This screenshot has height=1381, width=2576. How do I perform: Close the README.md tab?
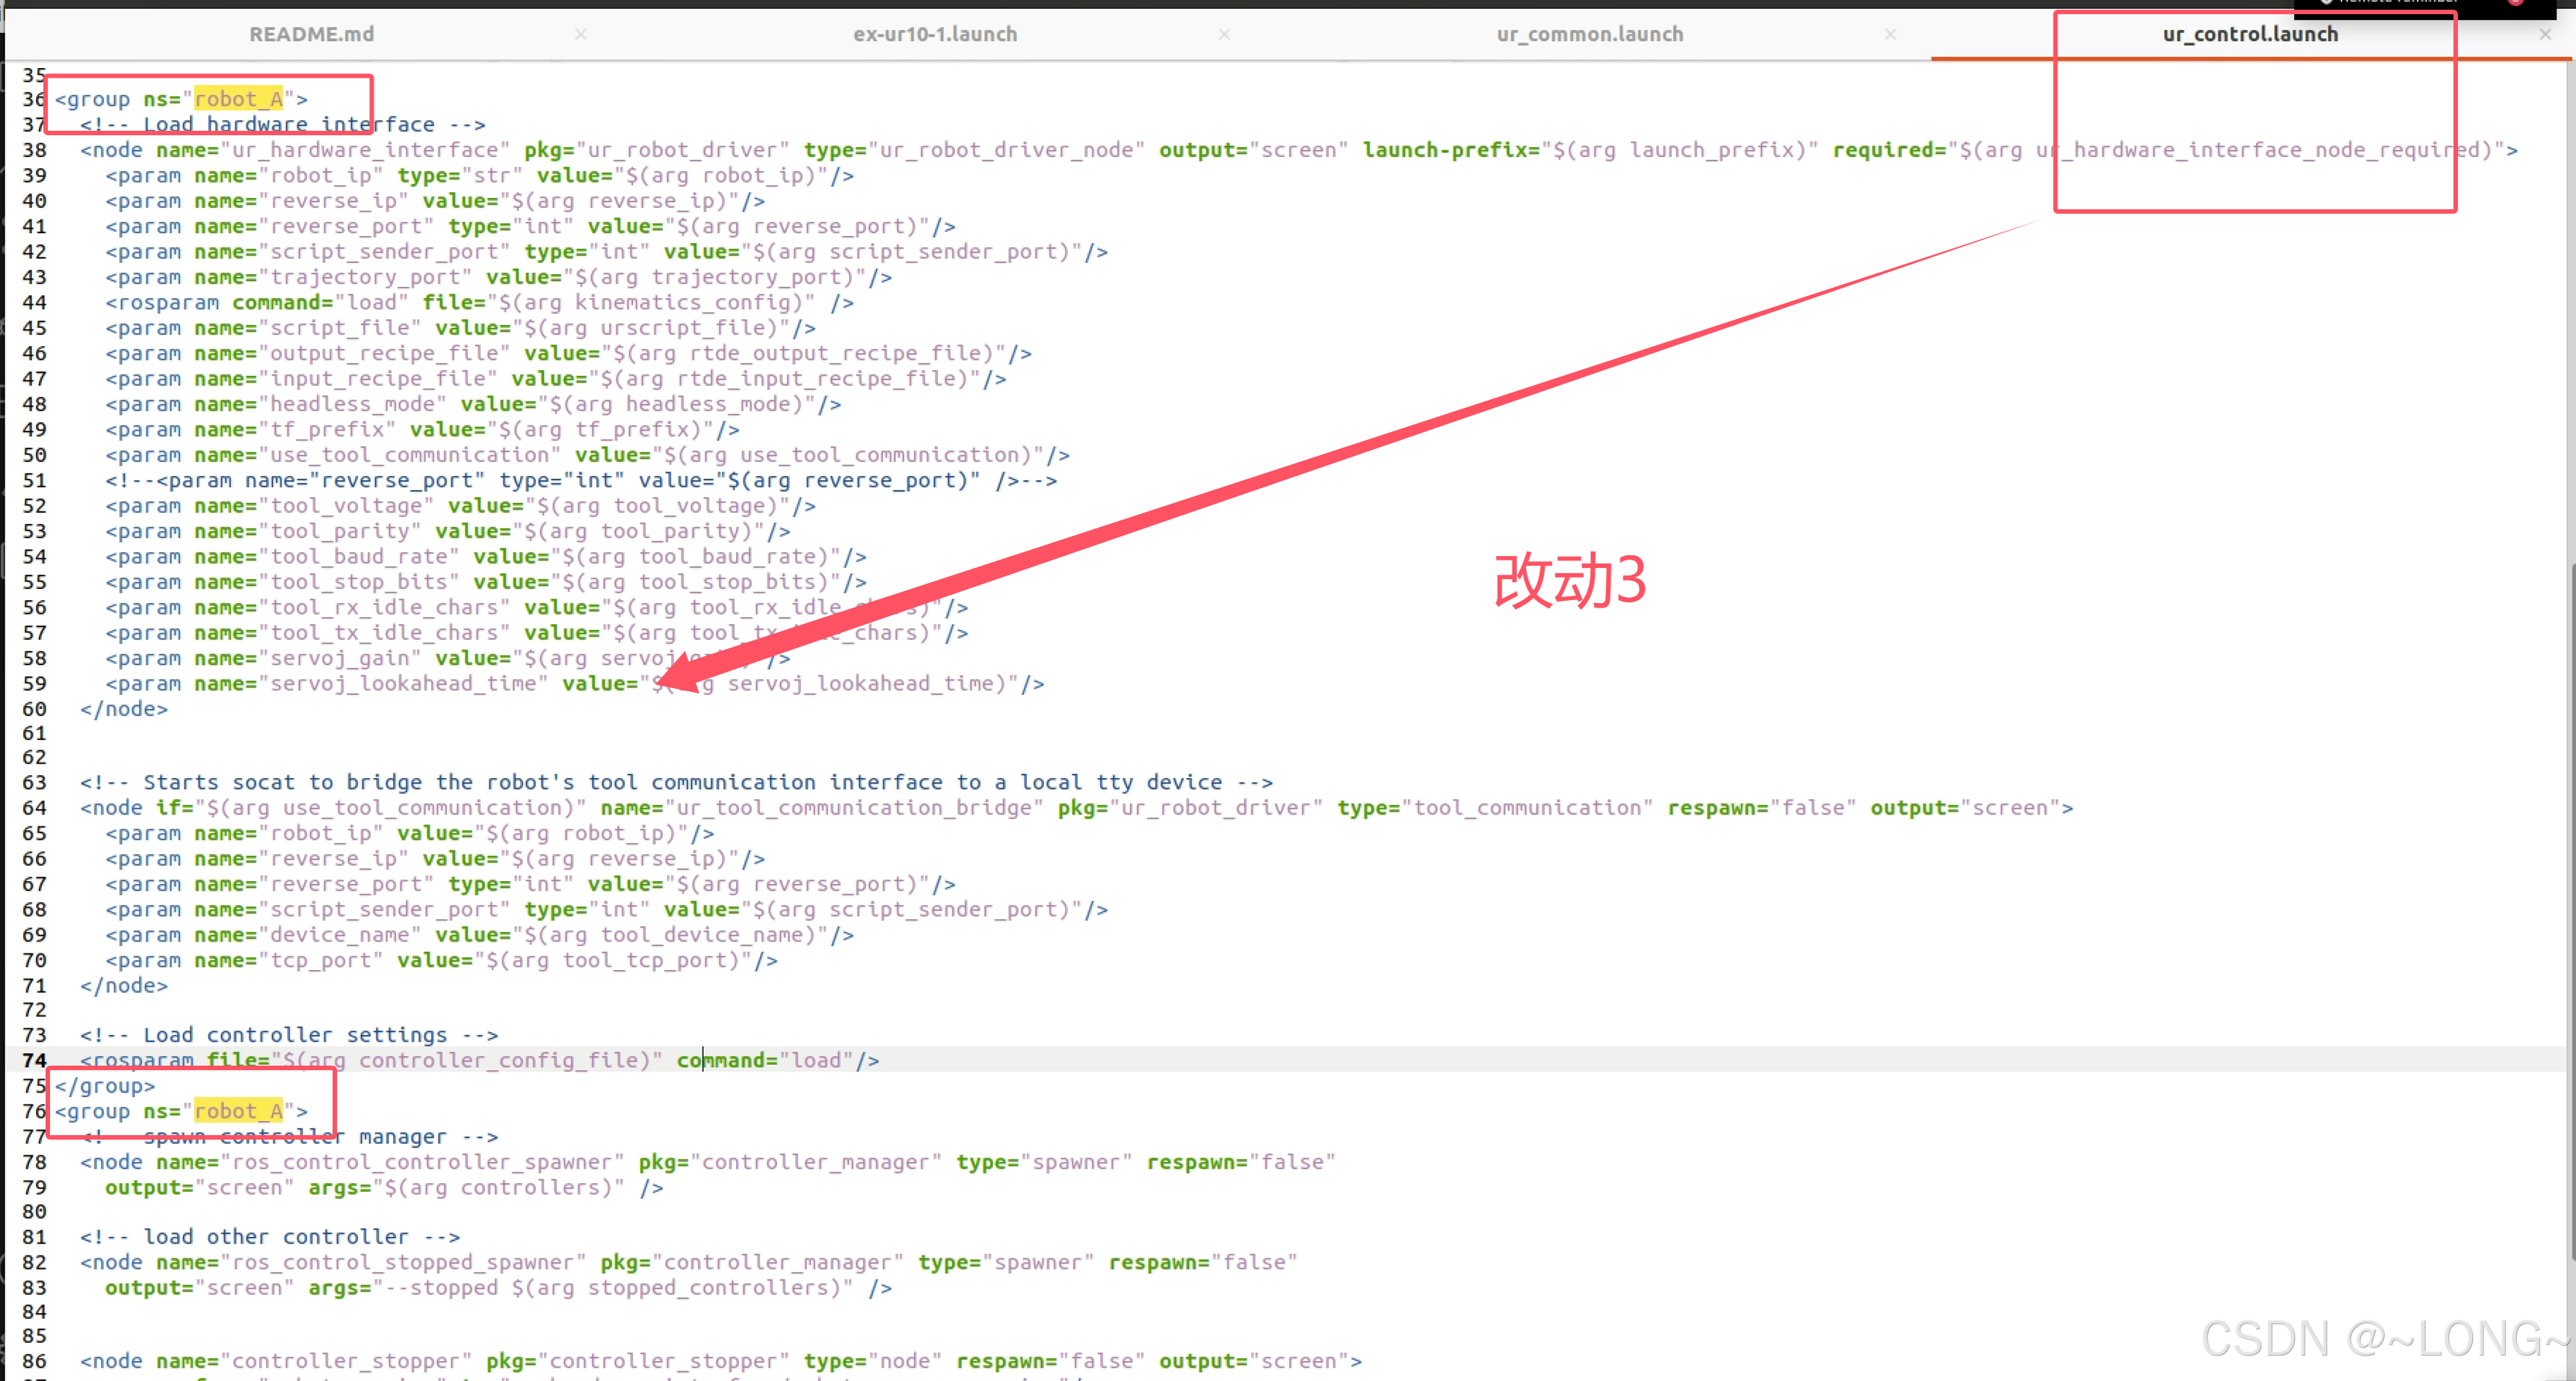(x=581, y=34)
